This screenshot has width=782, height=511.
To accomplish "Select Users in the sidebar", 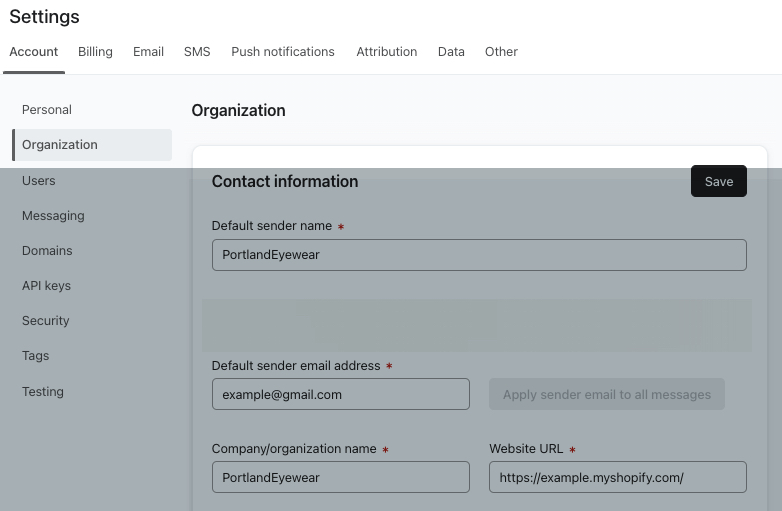I will pos(39,181).
